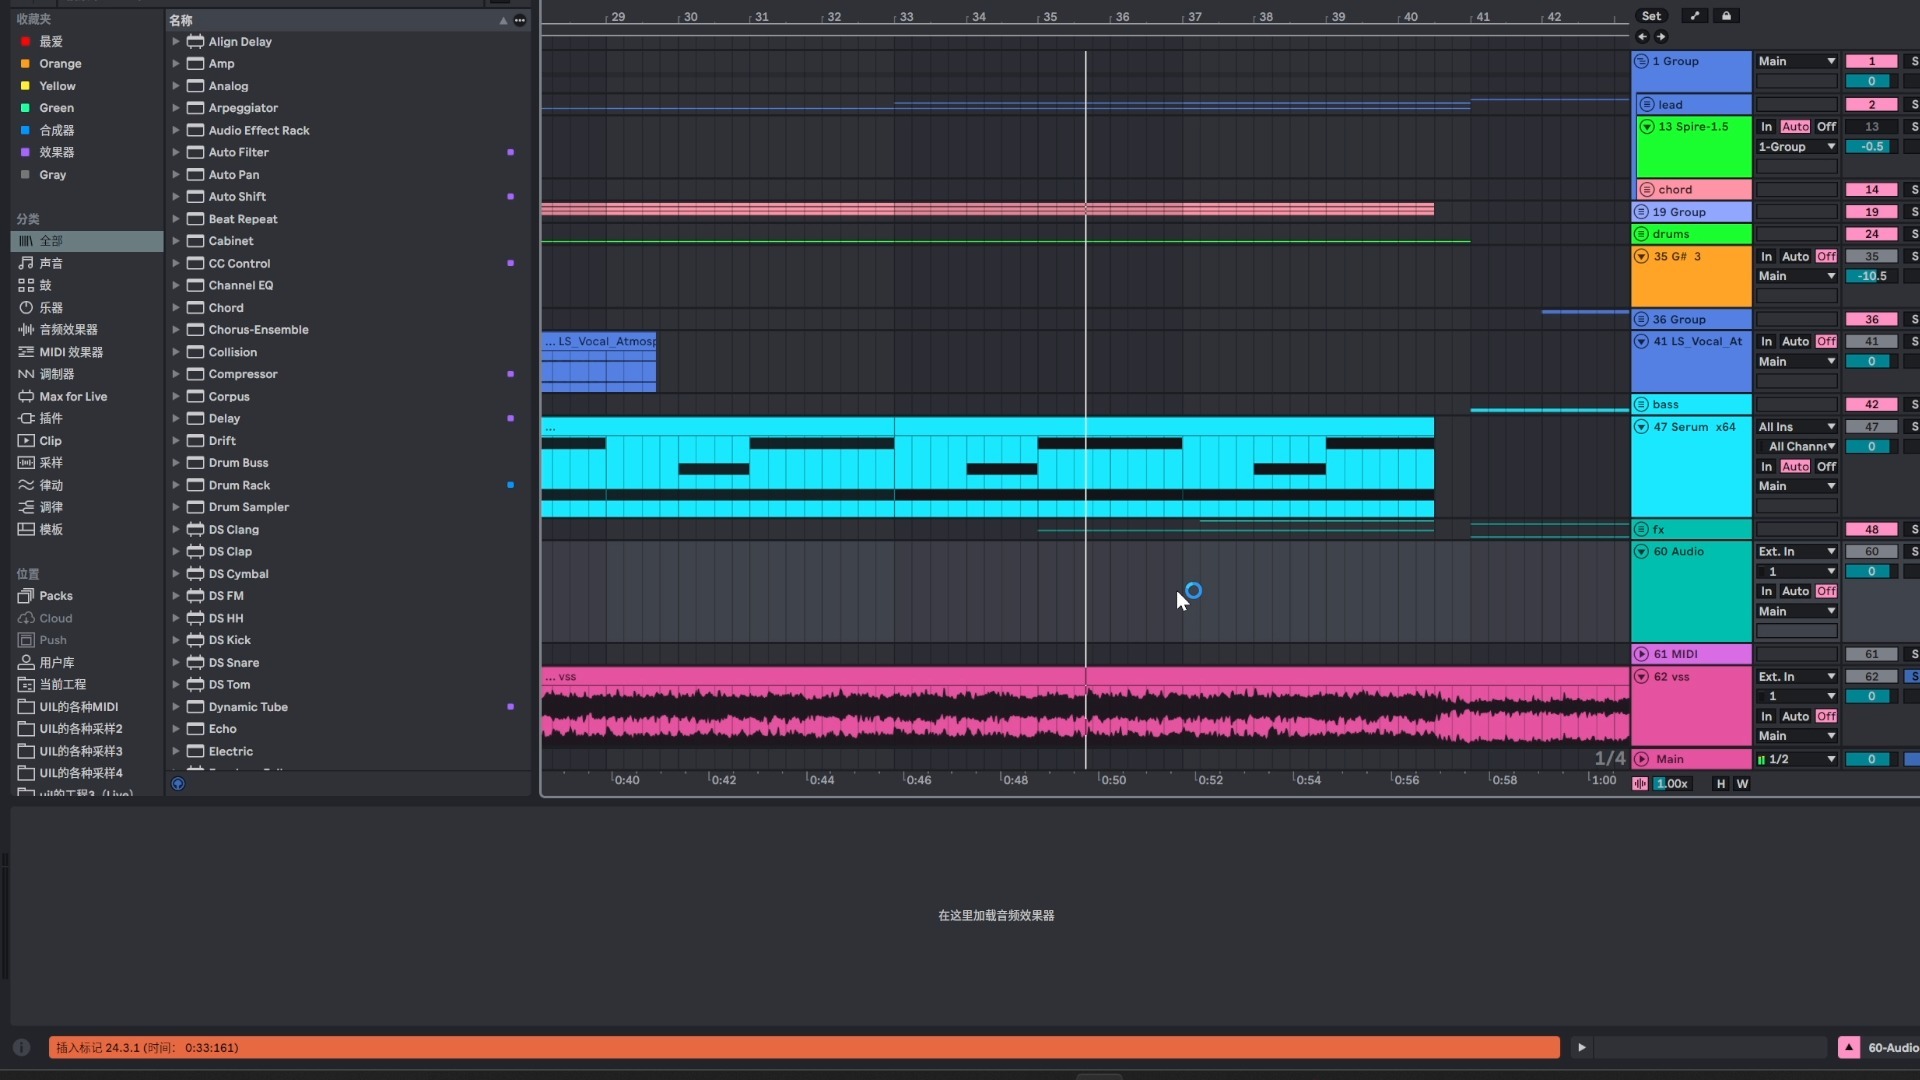Image resolution: width=1920 pixels, height=1080 pixels.
Task: Expand the Align Delay device folder
Action: (176, 42)
